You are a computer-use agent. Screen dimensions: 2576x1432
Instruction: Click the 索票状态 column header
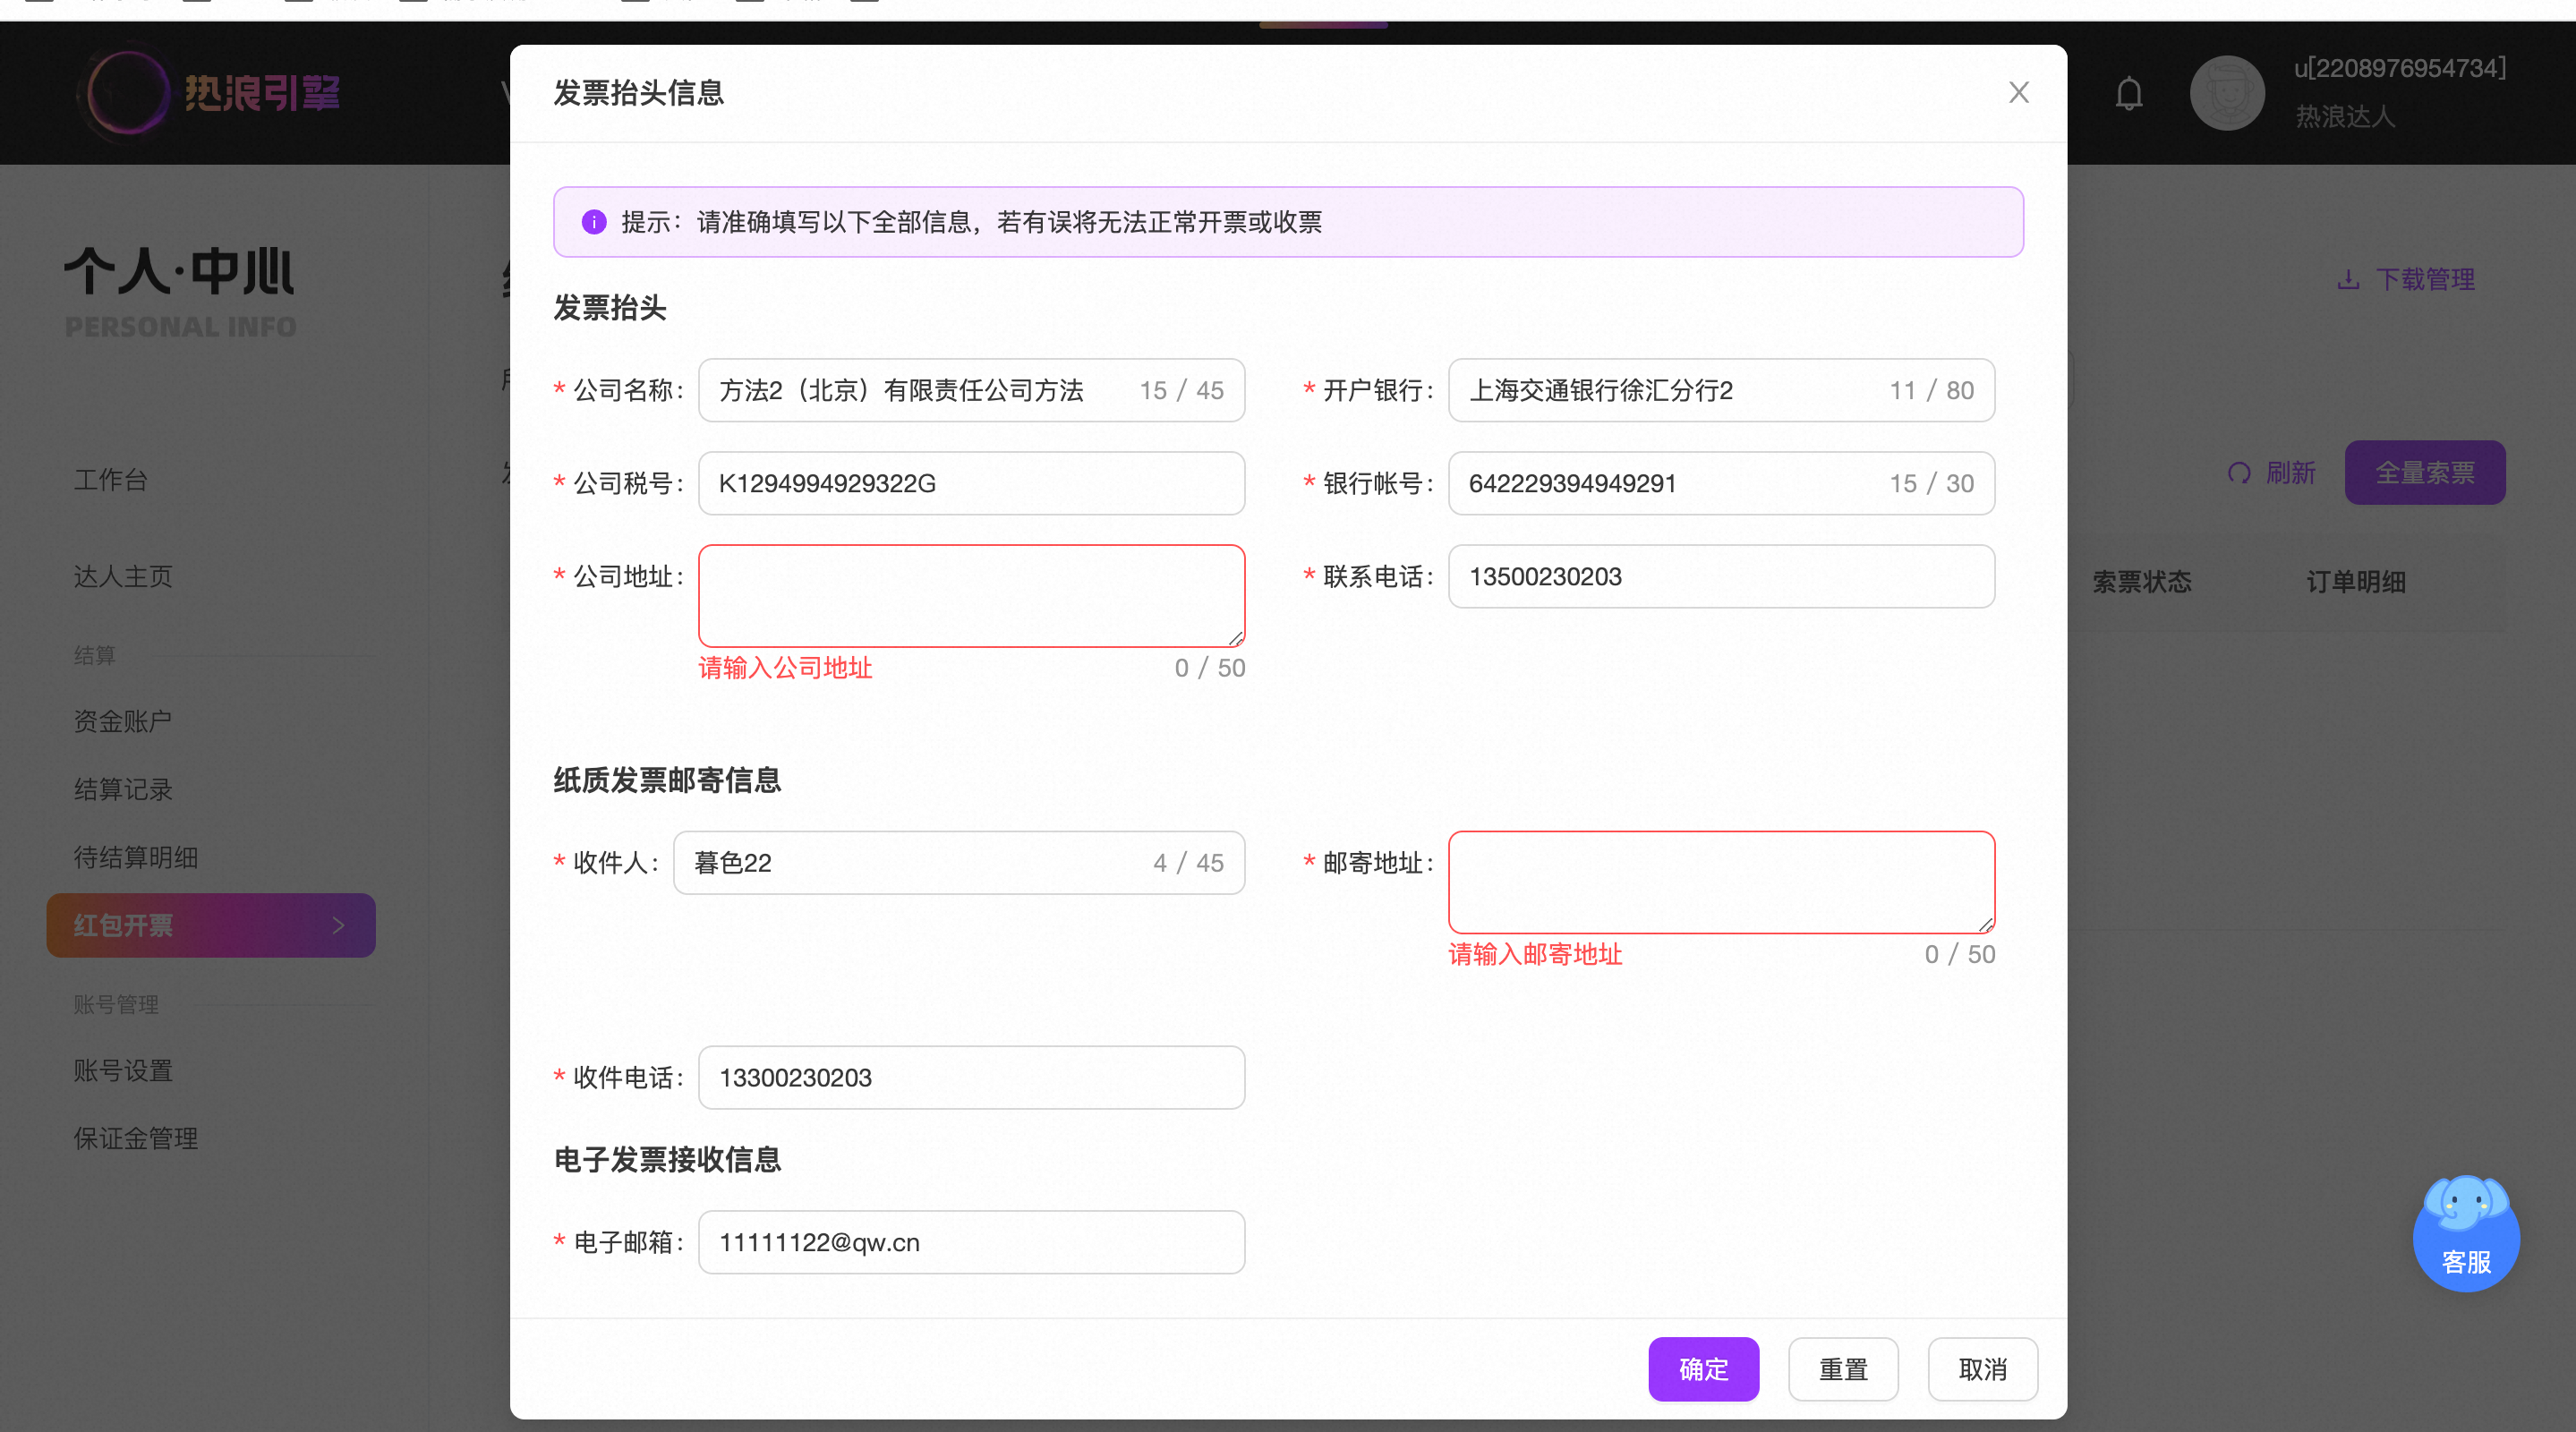pos(2141,582)
